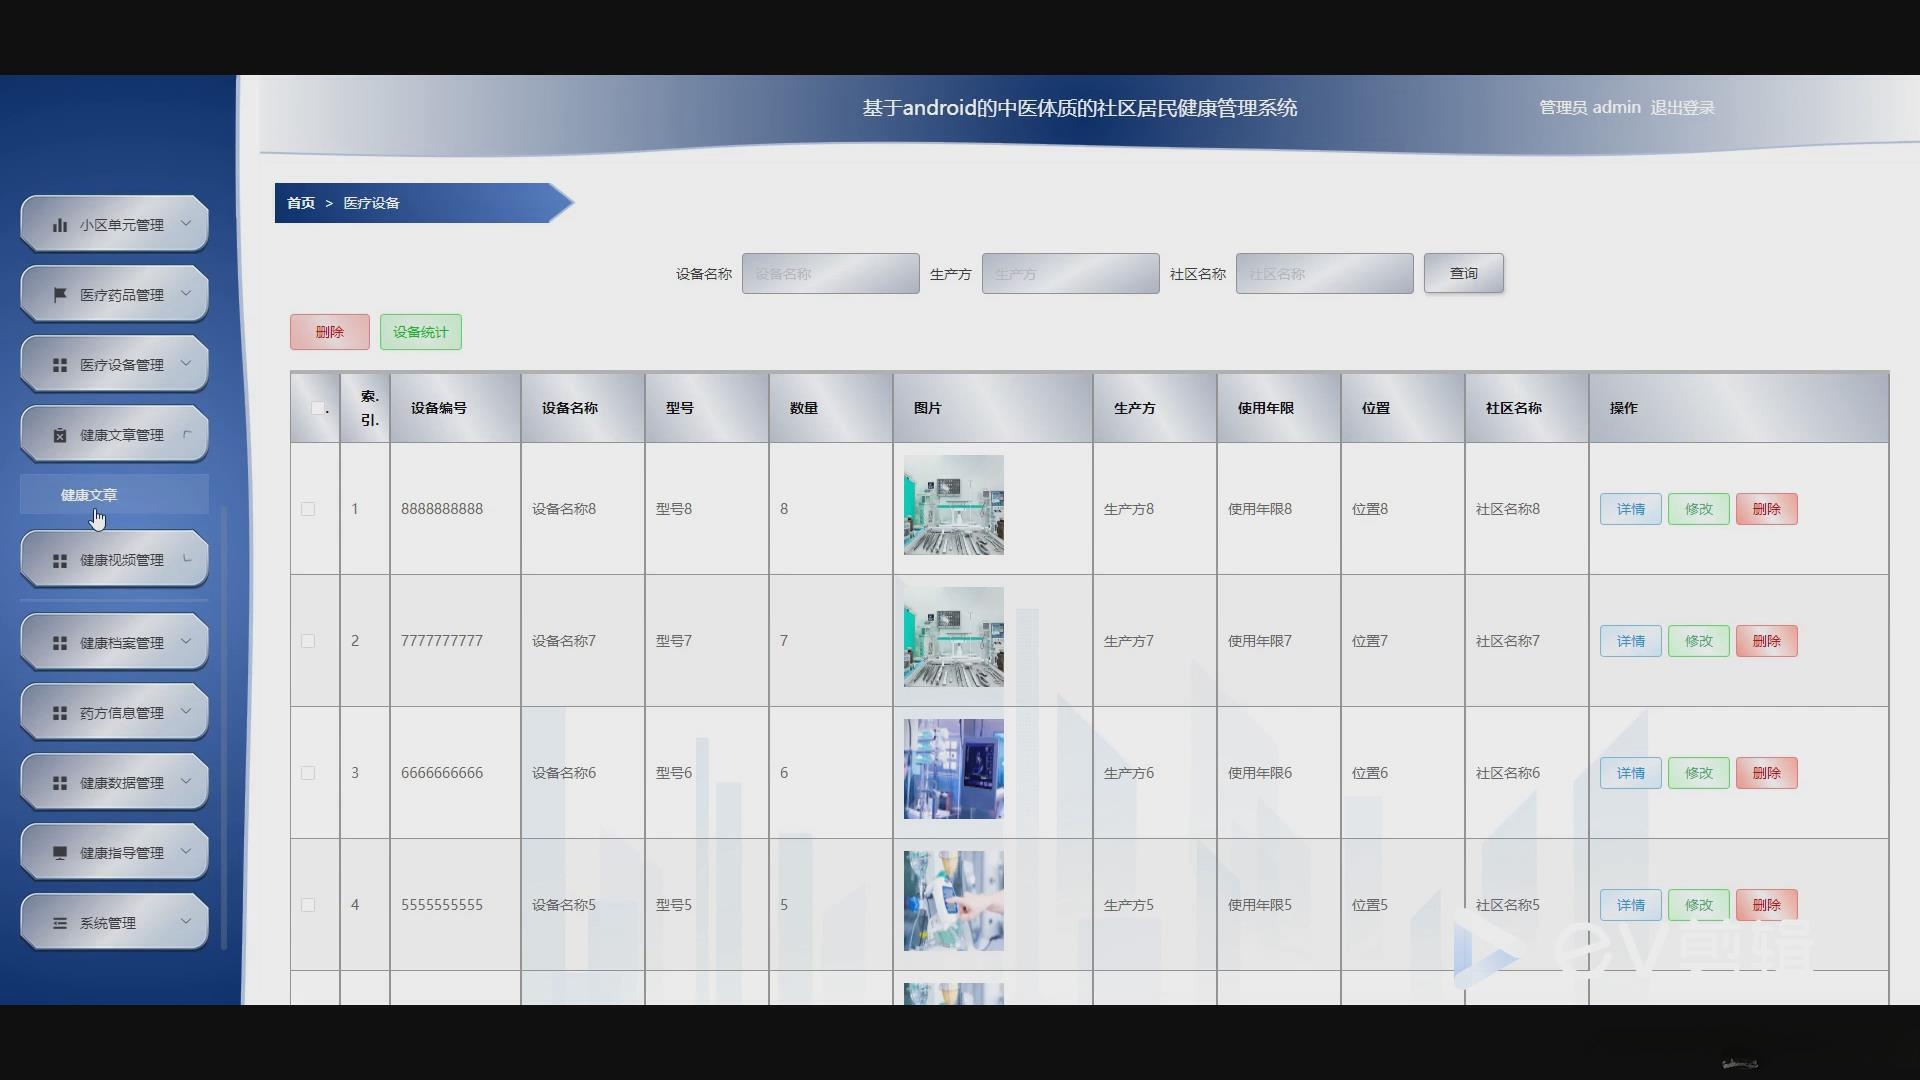Click the 设备名称 search input field
The width and height of the screenshot is (1920, 1080).
(830, 273)
